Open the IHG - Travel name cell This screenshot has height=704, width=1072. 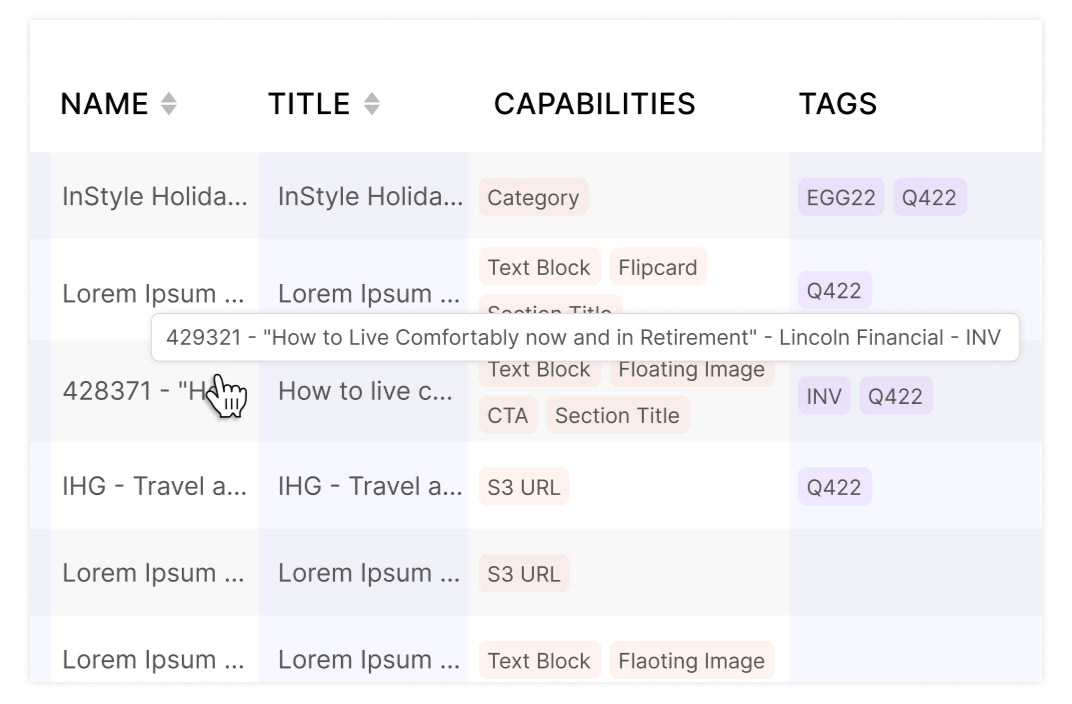[x=155, y=486]
